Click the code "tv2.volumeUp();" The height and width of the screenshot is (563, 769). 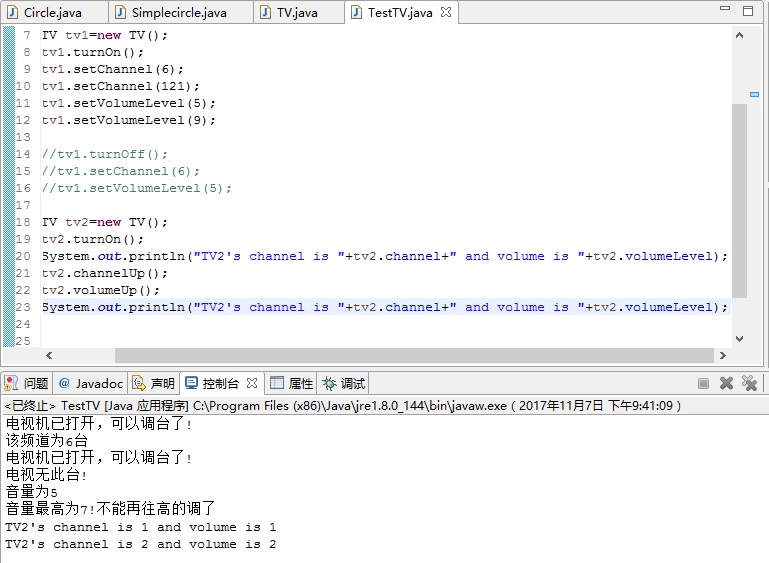click(101, 290)
